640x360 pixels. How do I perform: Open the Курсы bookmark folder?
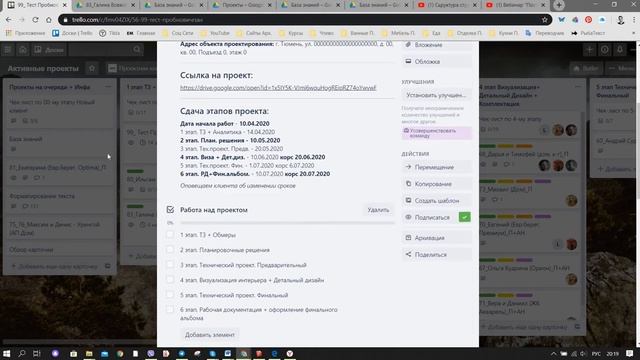291,33
